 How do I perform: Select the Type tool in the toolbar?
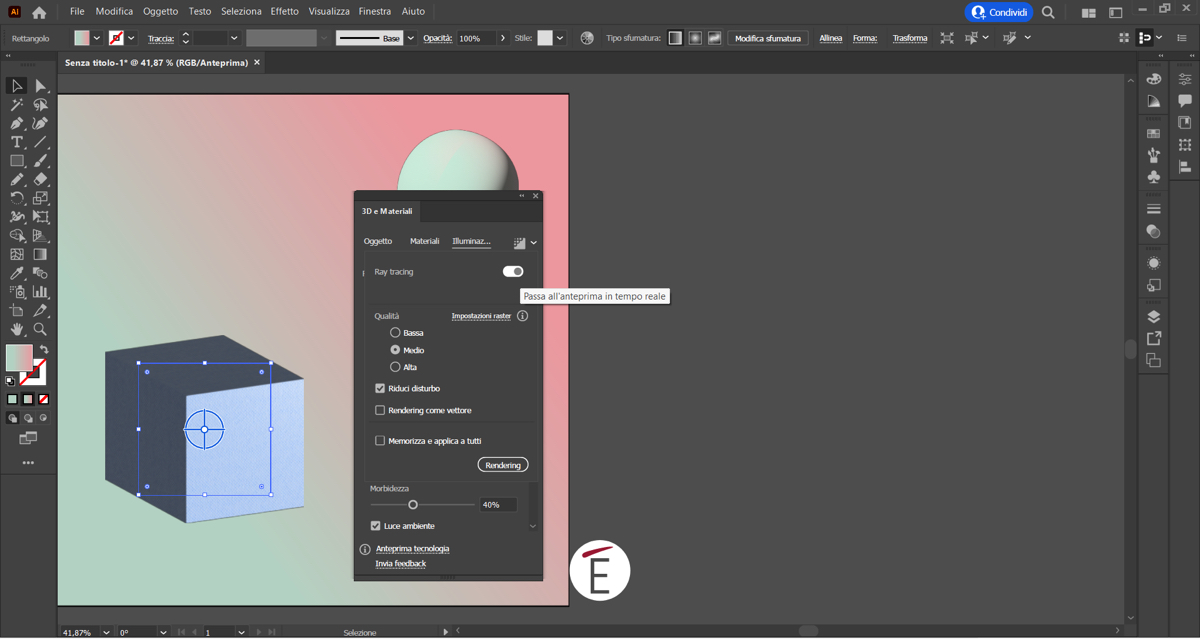coord(17,142)
